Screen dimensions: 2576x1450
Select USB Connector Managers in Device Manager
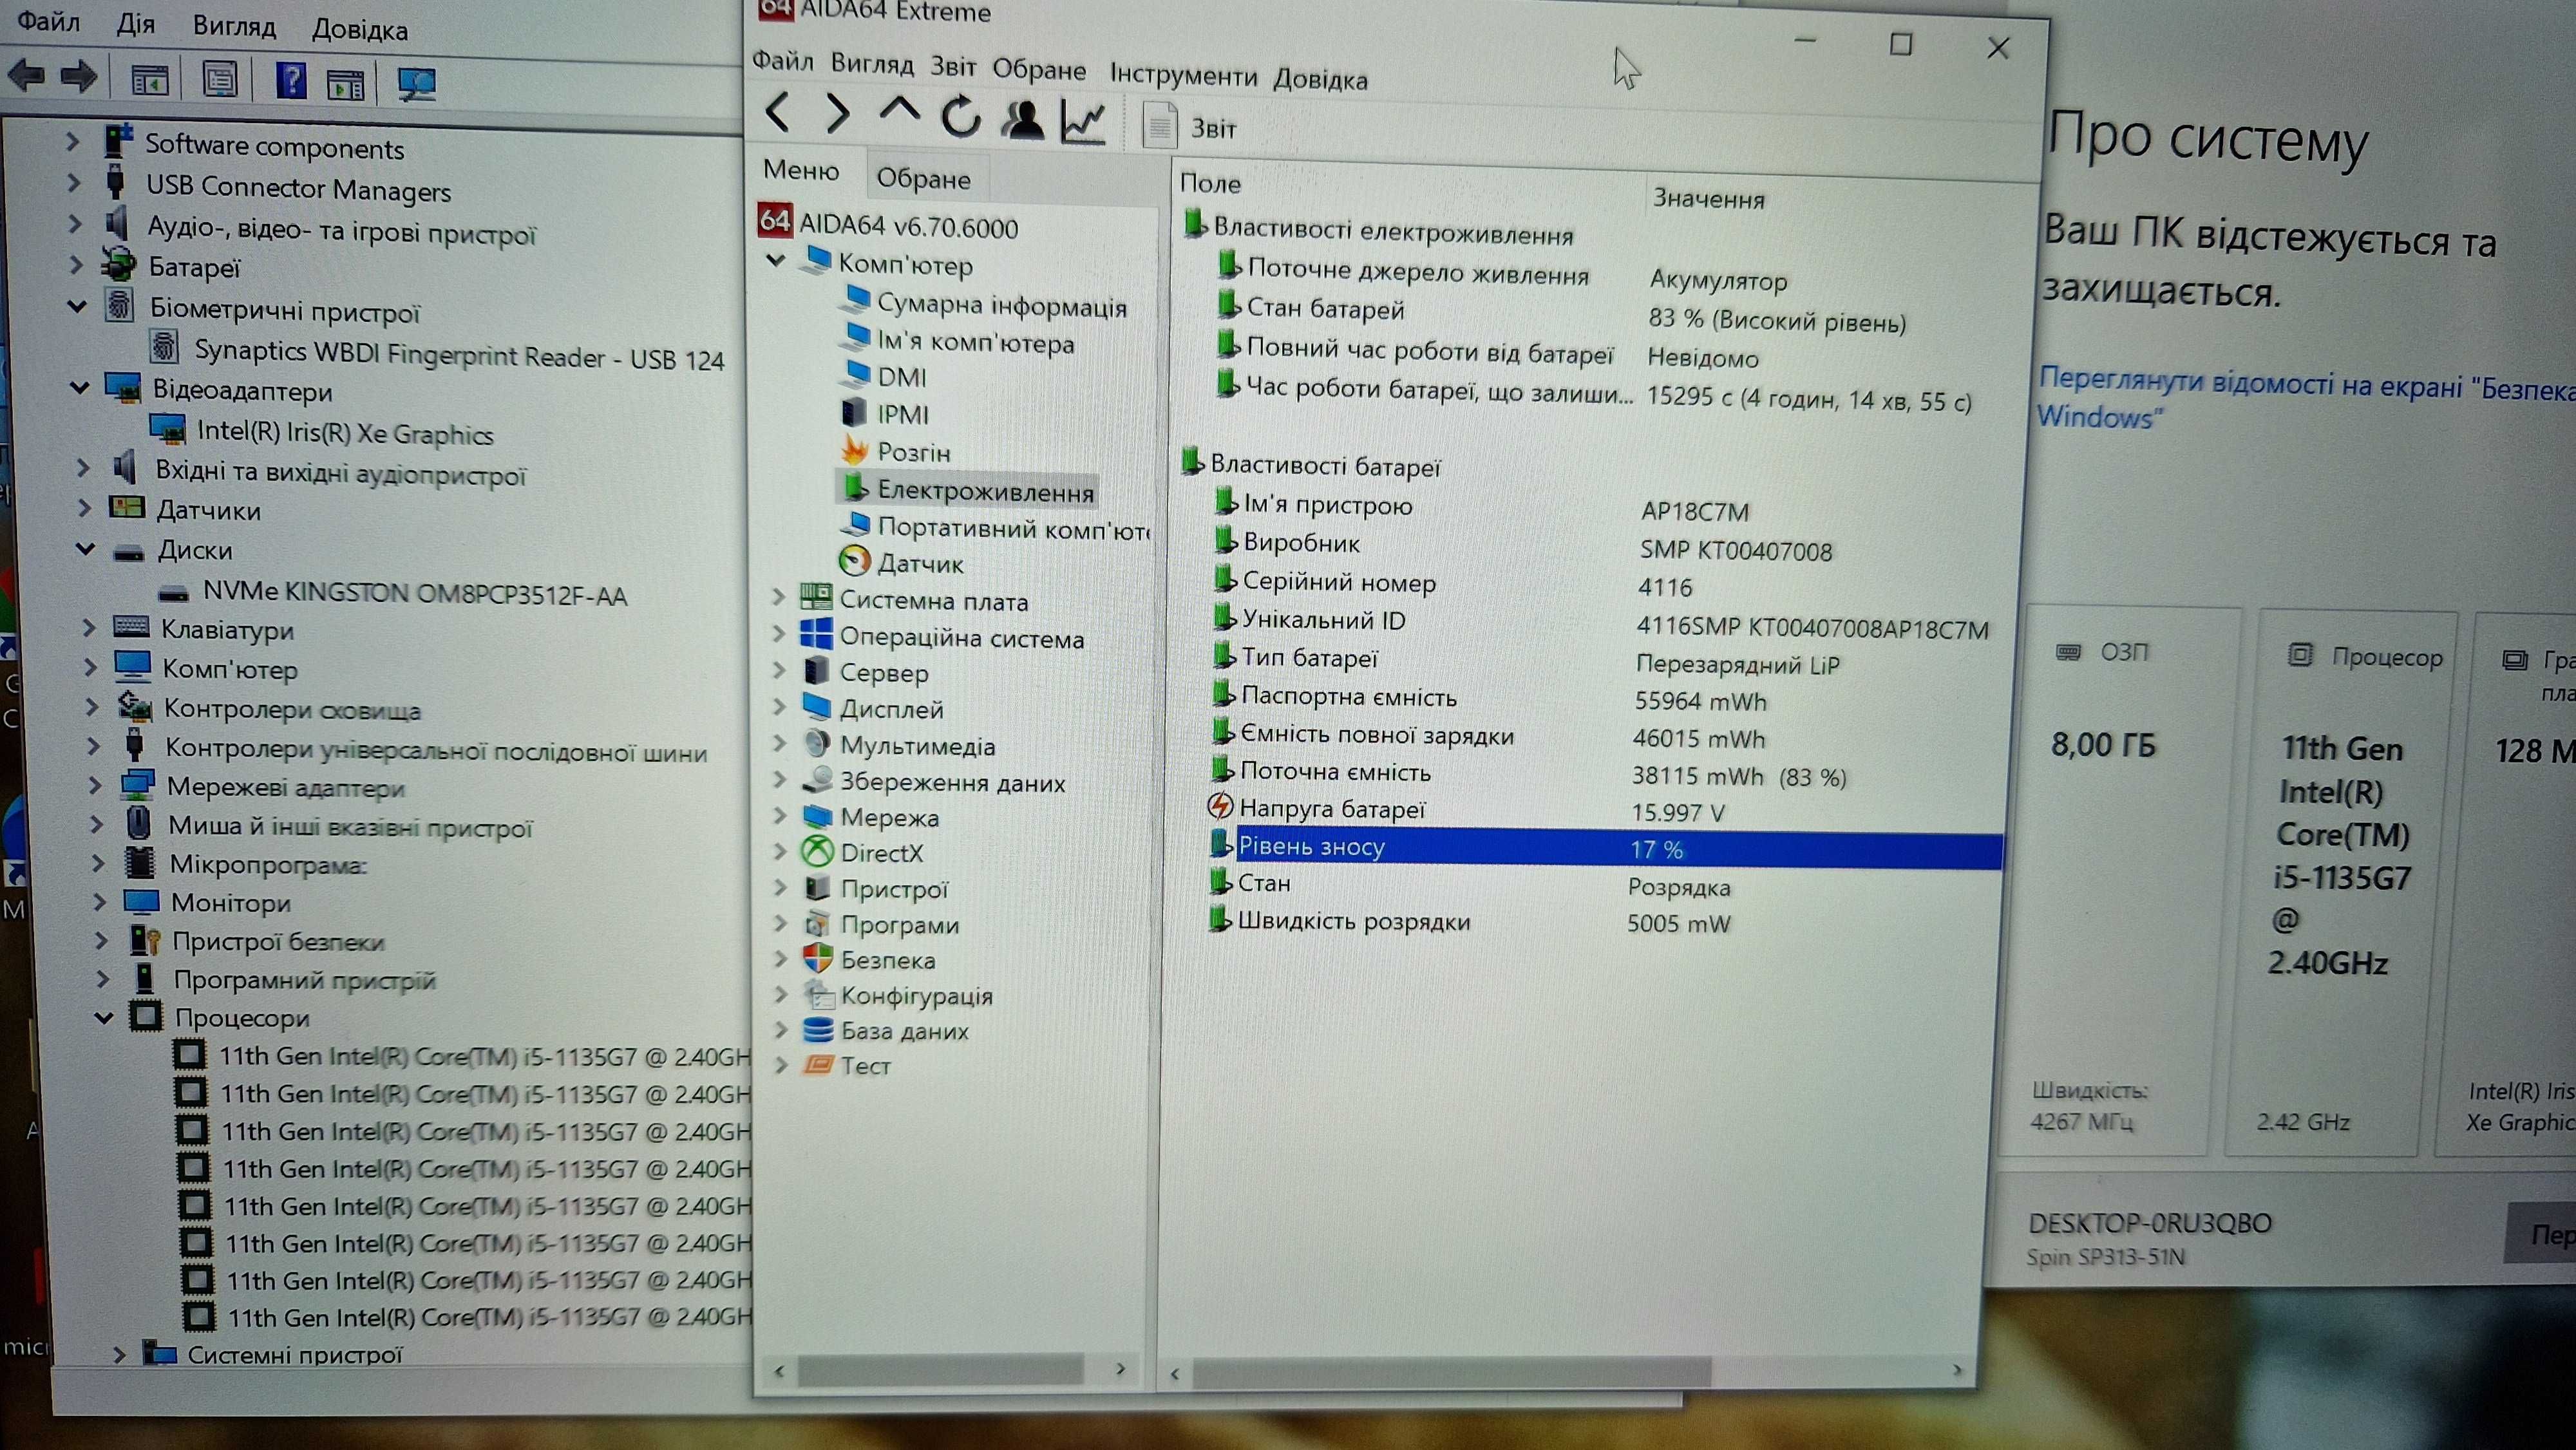(x=298, y=187)
